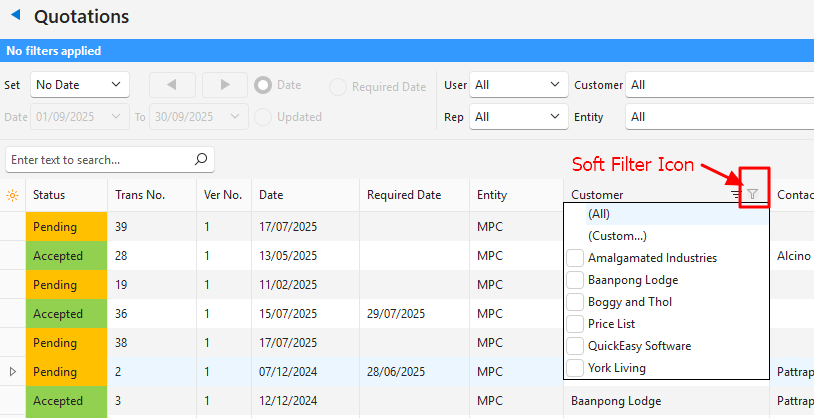Tick the Baanpong Lodge filter checkbox
814x418 pixels.
(x=575, y=280)
